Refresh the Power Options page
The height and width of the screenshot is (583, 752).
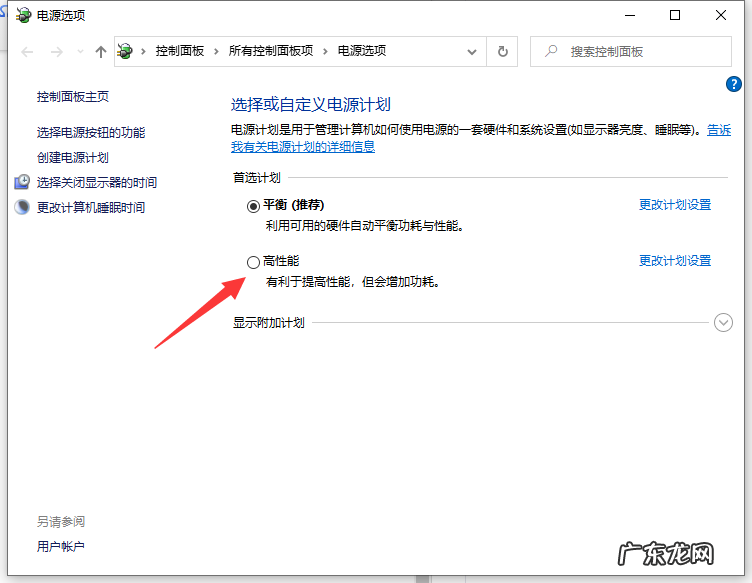click(x=502, y=51)
